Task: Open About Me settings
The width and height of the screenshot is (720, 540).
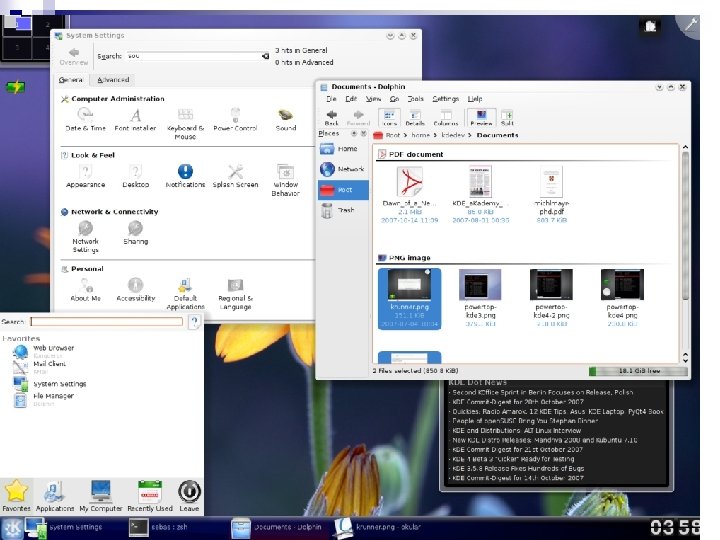Action: point(85,289)
